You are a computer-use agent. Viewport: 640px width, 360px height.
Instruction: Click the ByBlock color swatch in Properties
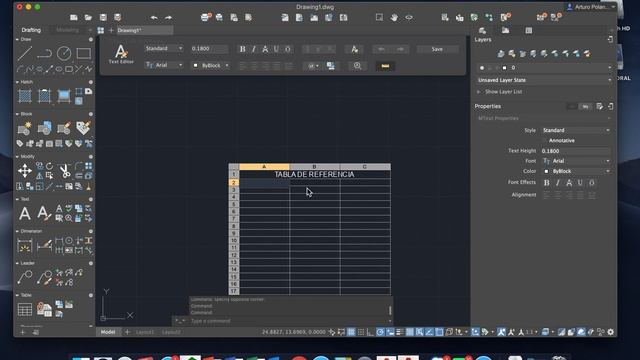[547, 171]
